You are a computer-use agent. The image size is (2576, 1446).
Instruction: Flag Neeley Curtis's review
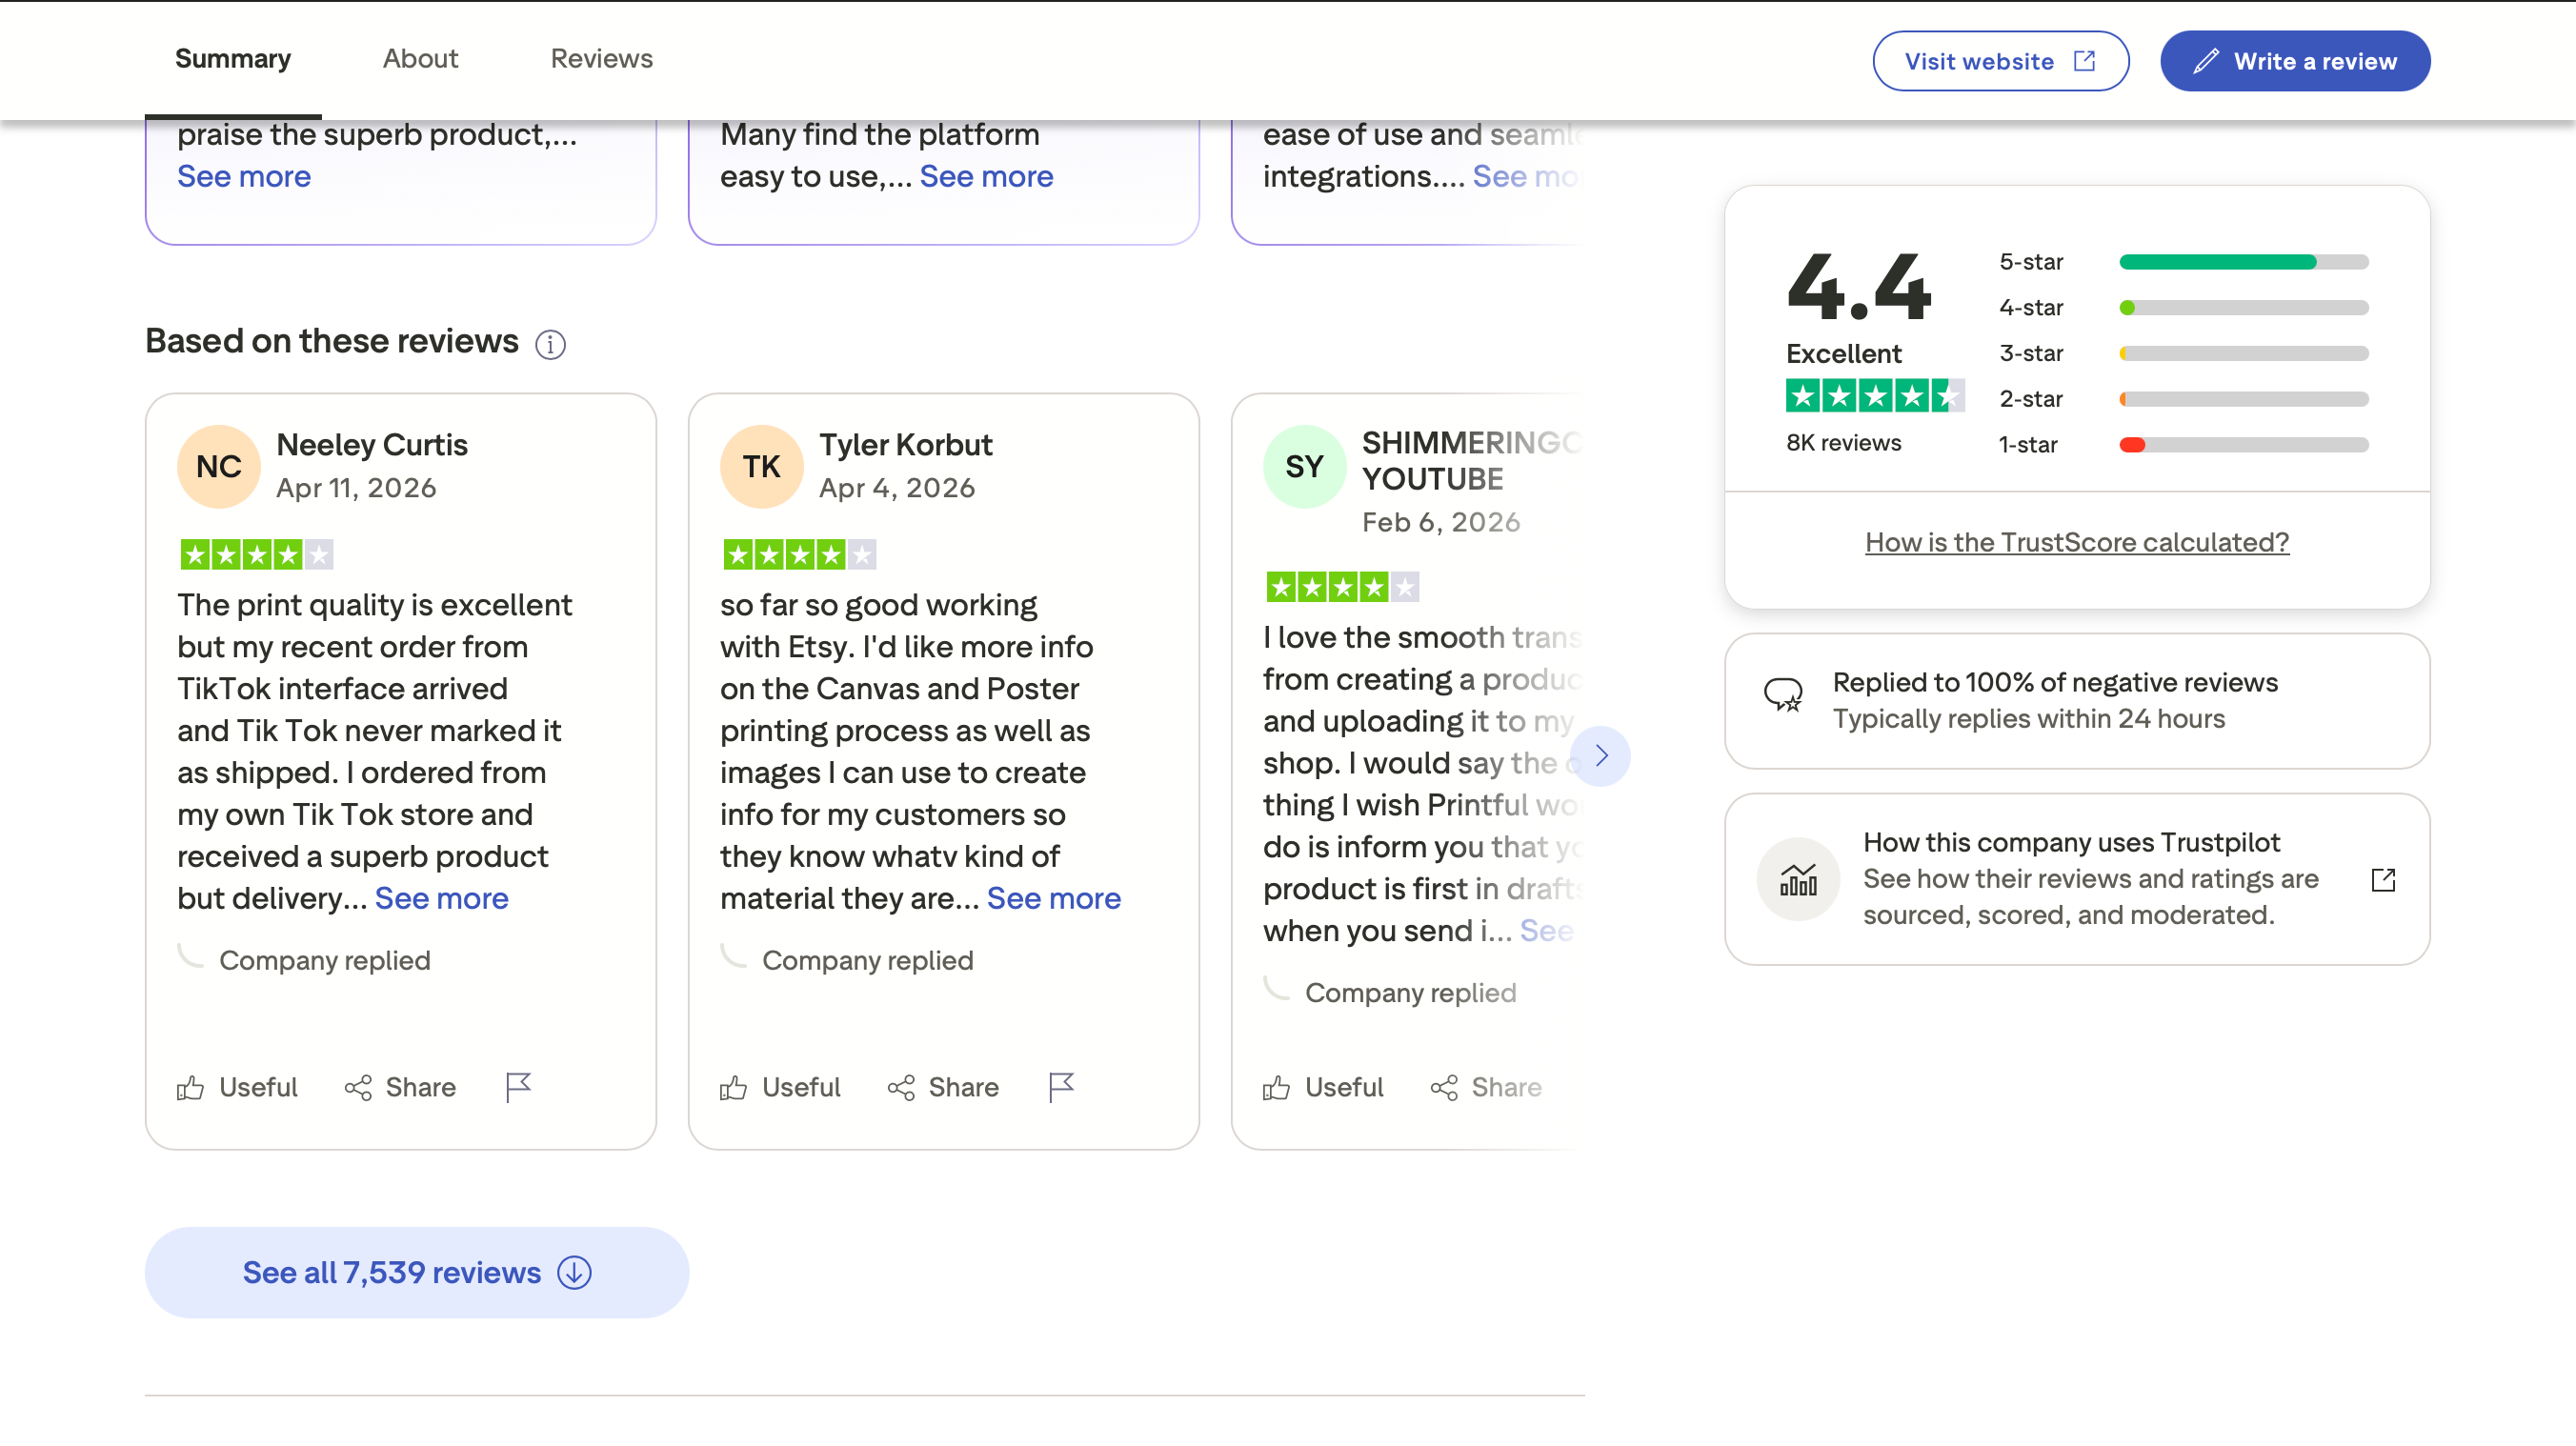tap(518, 1087)
